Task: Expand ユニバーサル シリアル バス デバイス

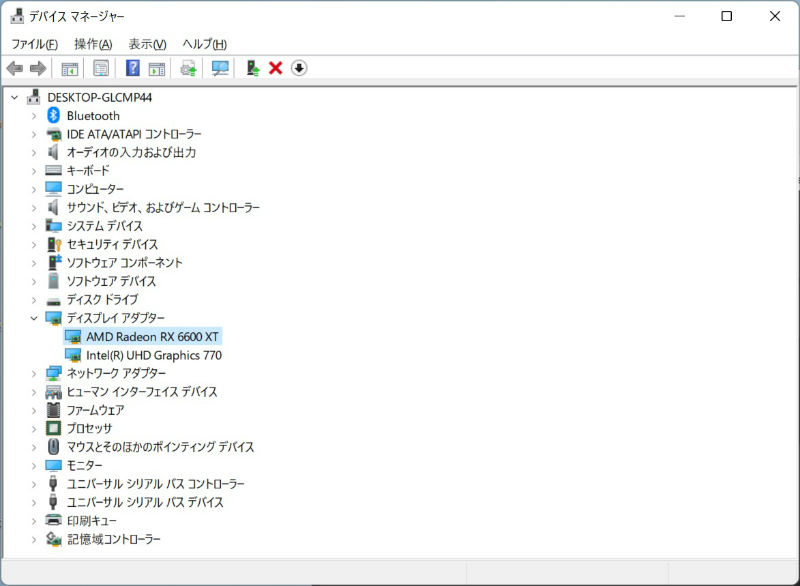Action: tap(34, 502)
